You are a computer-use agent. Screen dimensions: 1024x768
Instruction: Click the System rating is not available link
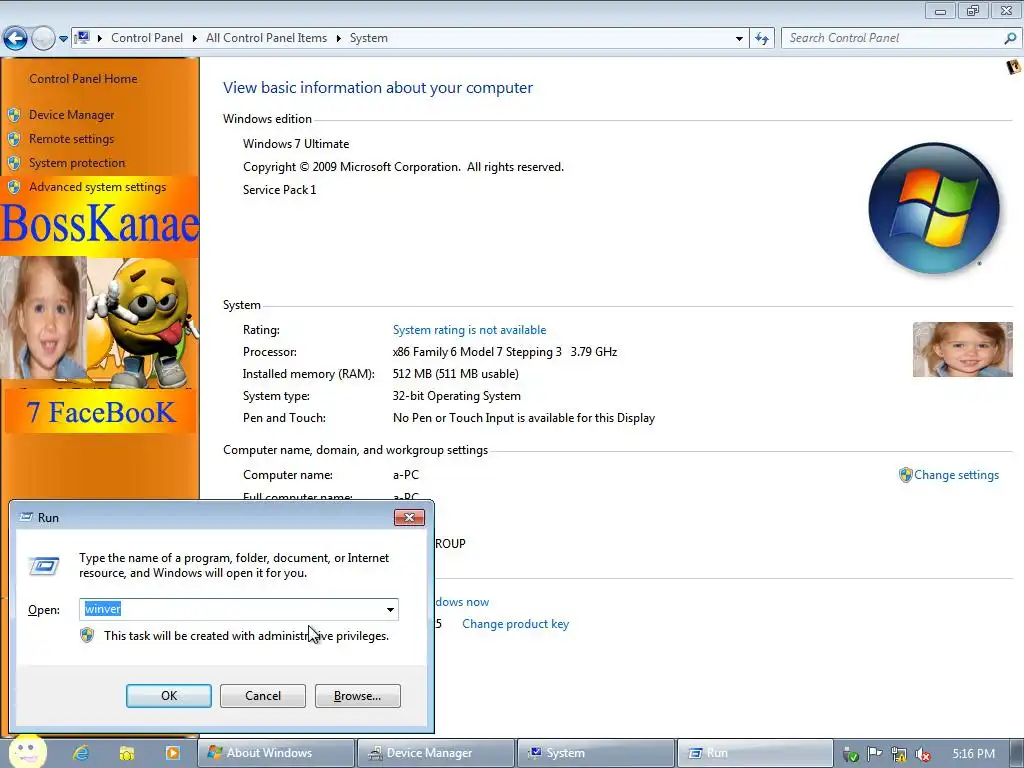click(x=470, y=330)
